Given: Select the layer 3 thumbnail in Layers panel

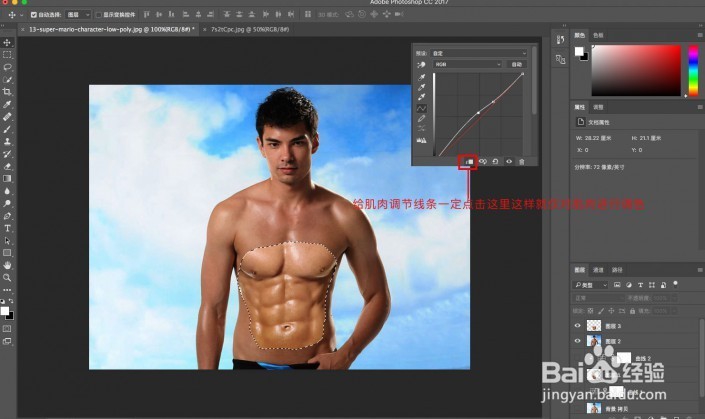Looking at the screenshot, I should coord(594,325).
